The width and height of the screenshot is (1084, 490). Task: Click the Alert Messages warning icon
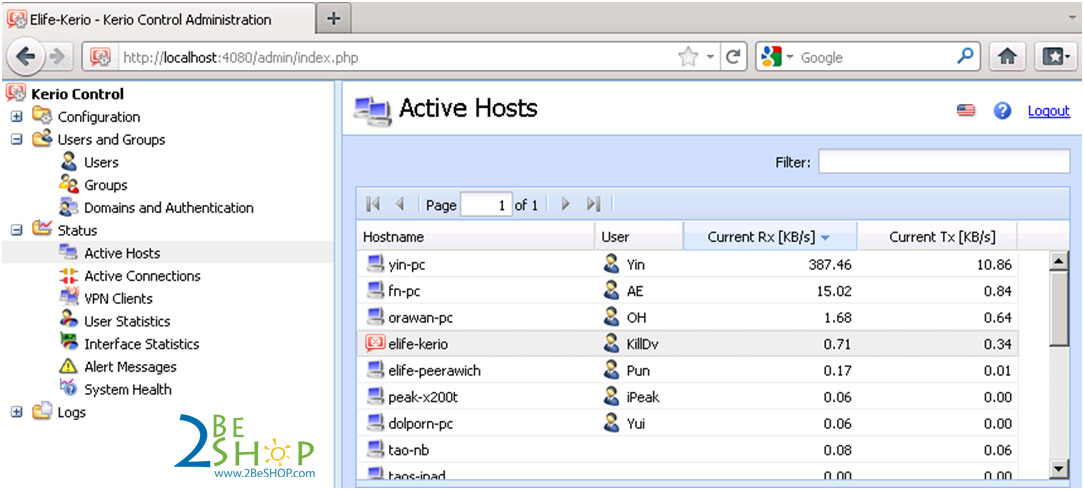click(x=68, y=366)
